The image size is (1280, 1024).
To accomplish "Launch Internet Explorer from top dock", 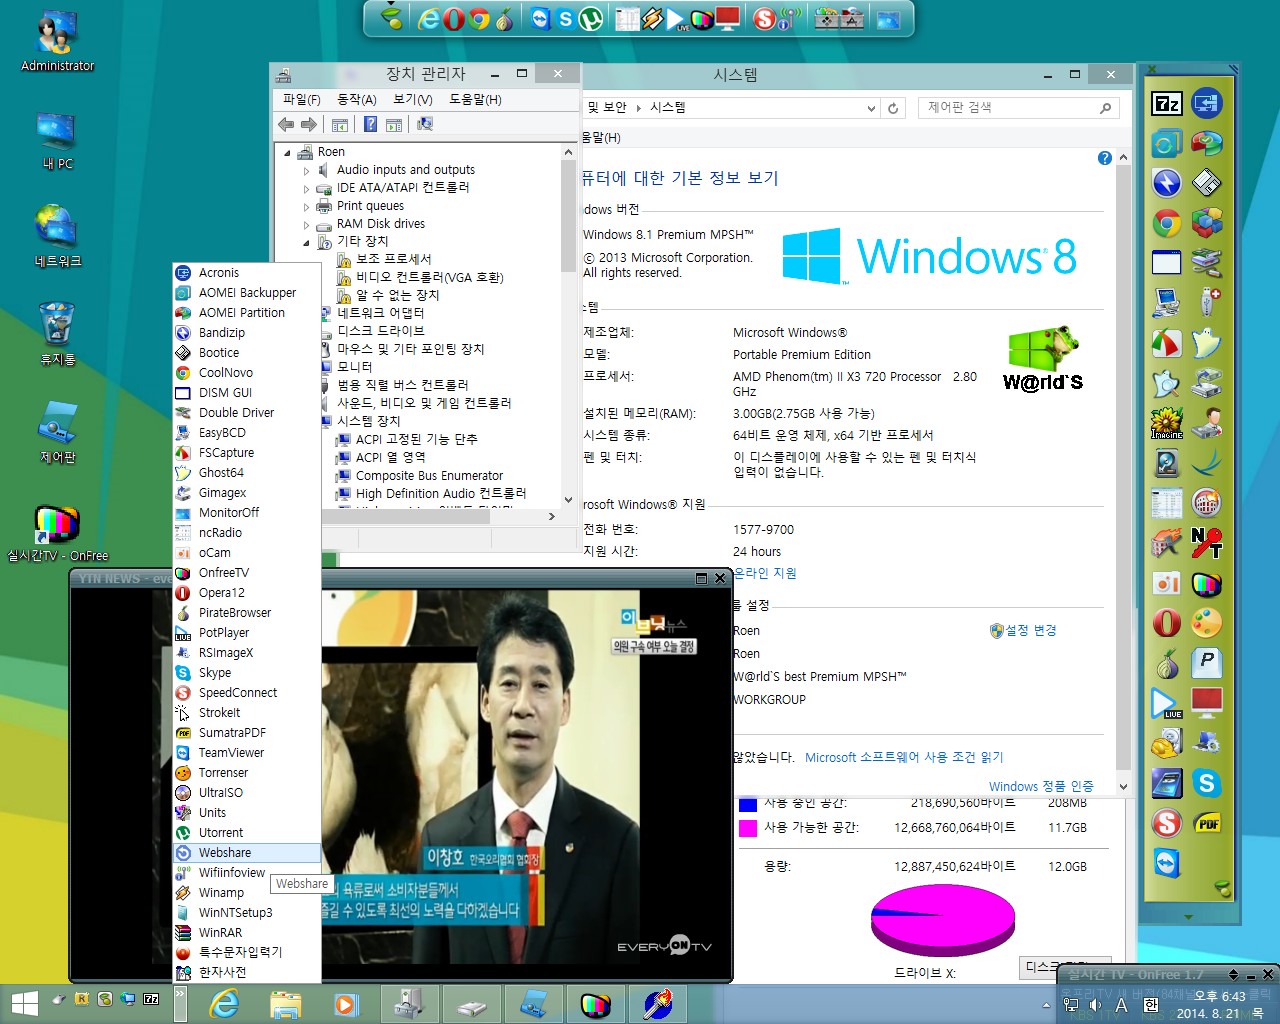I will click(x=429, y=18).
